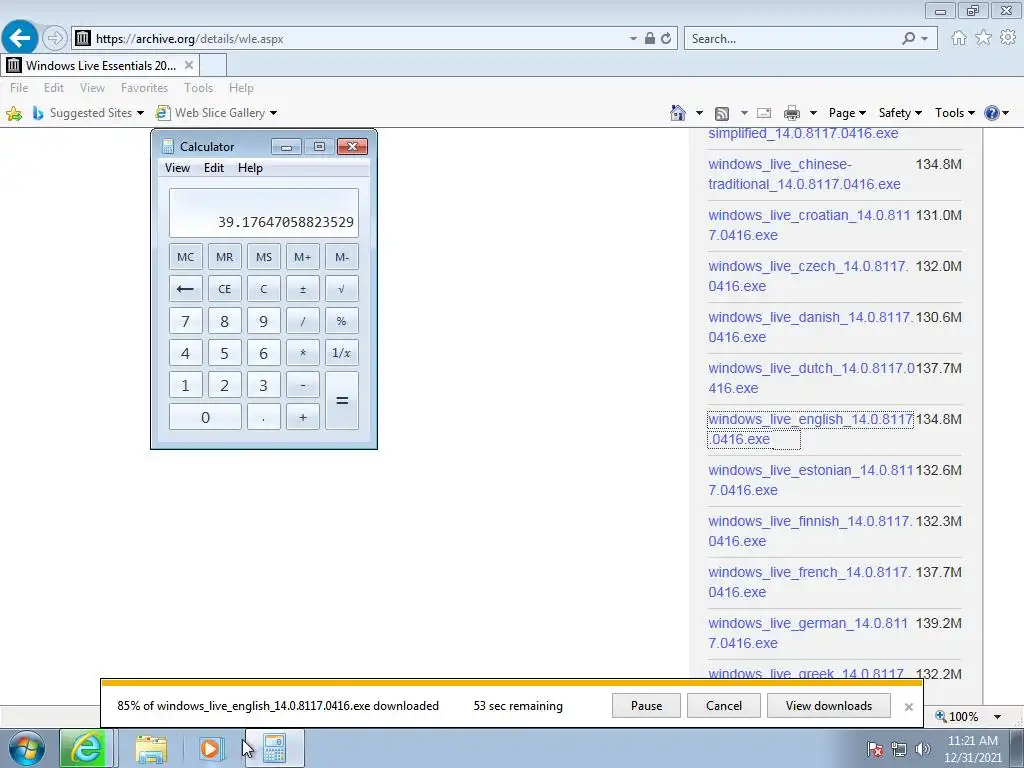Open the blank new tab button
Image resolution: width=1024 pixels, height=768 pixels.
[213, 65]
